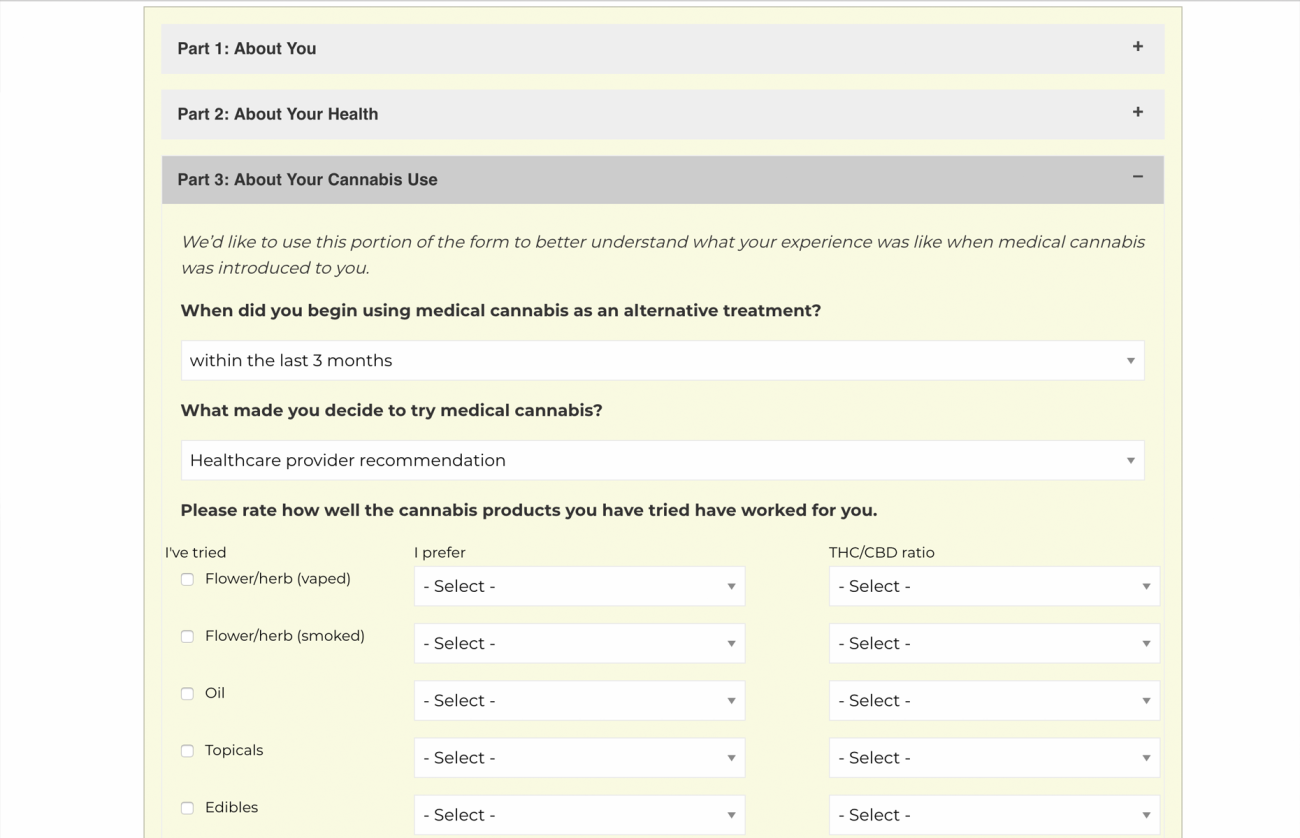
Task: Enable the Topicals checkbox
Action: pos(187,751)
